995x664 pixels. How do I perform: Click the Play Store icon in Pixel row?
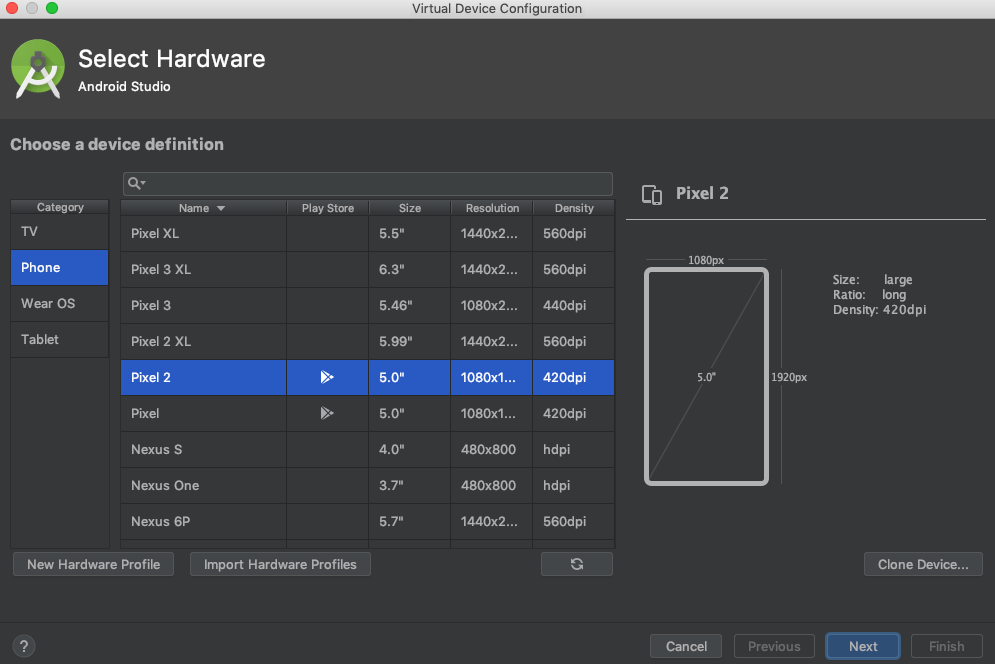click(327, 413)
